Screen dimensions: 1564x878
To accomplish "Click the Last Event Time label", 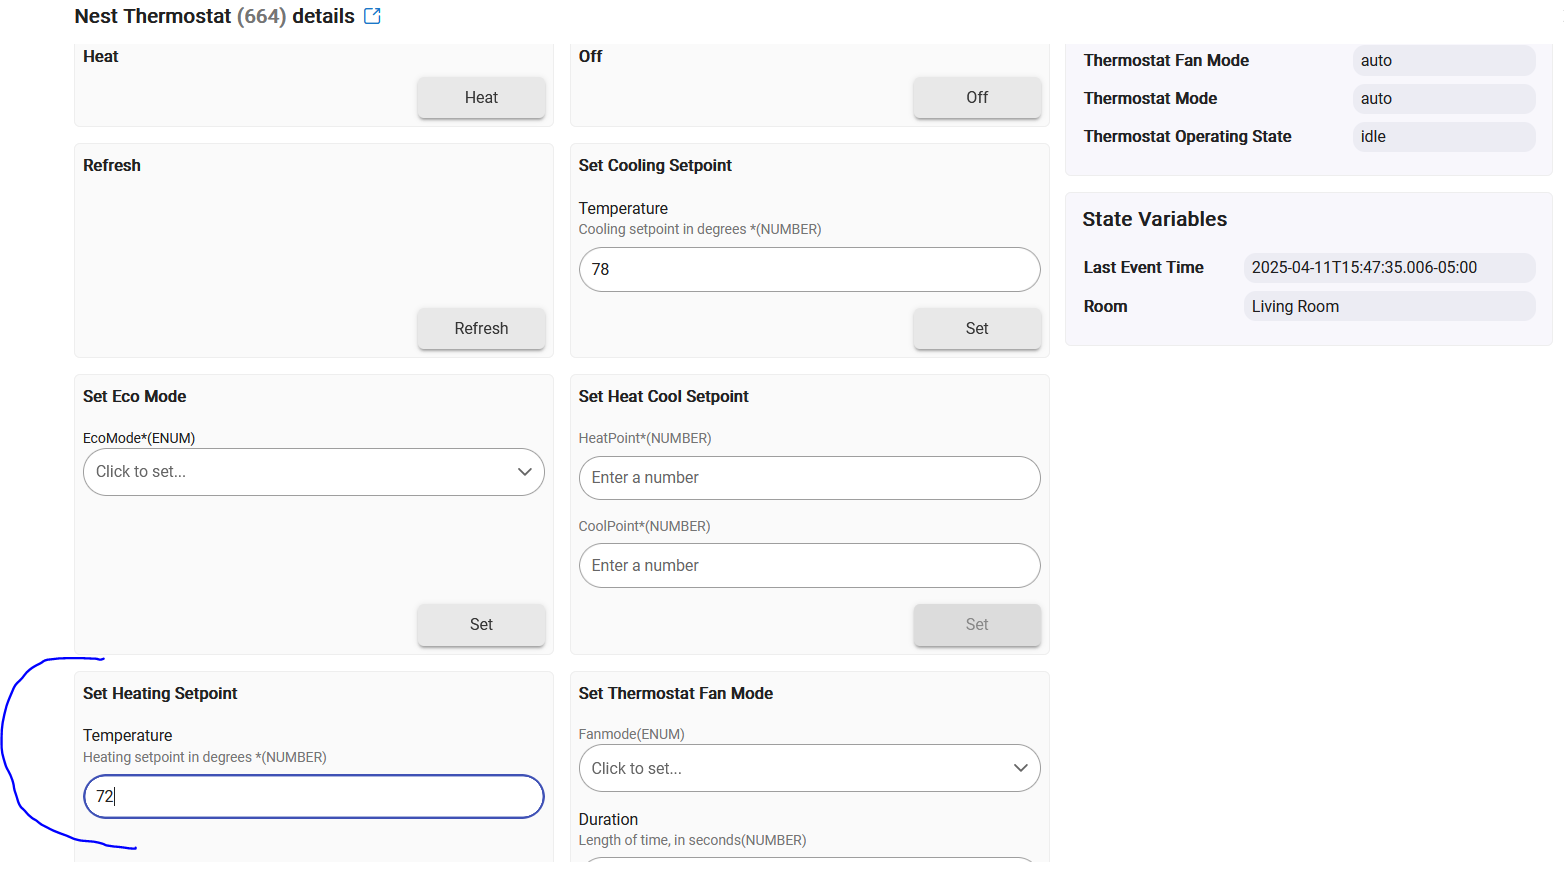I will point(1143,267).
